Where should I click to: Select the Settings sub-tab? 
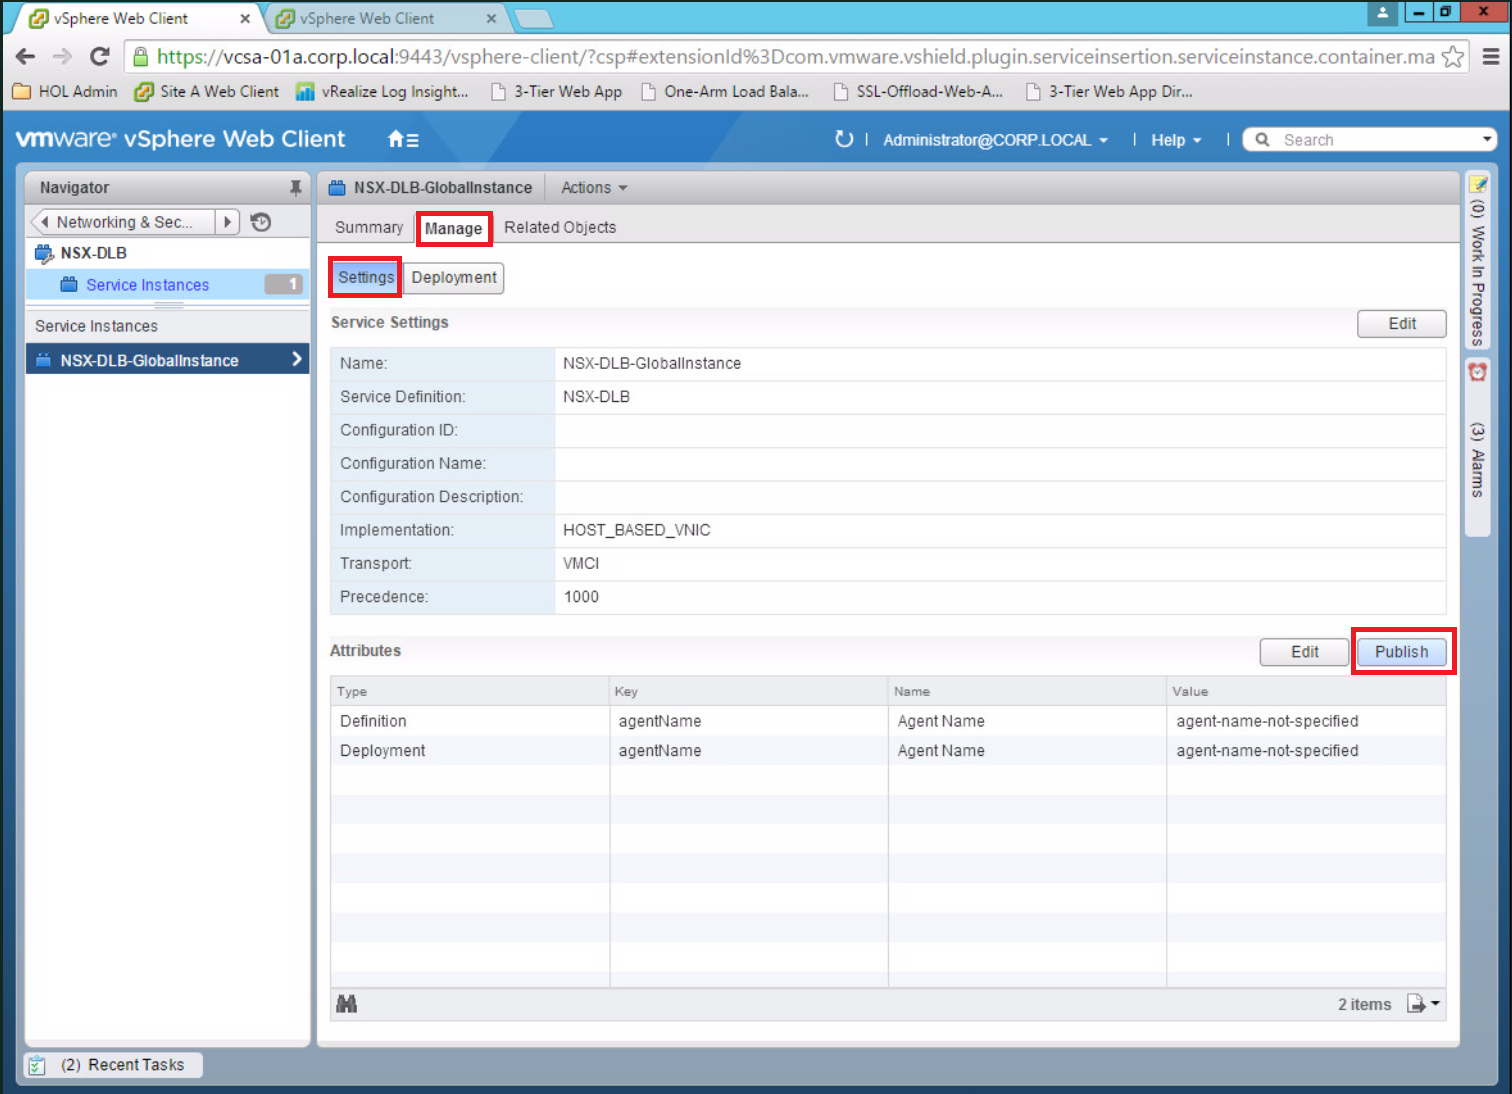366,277
